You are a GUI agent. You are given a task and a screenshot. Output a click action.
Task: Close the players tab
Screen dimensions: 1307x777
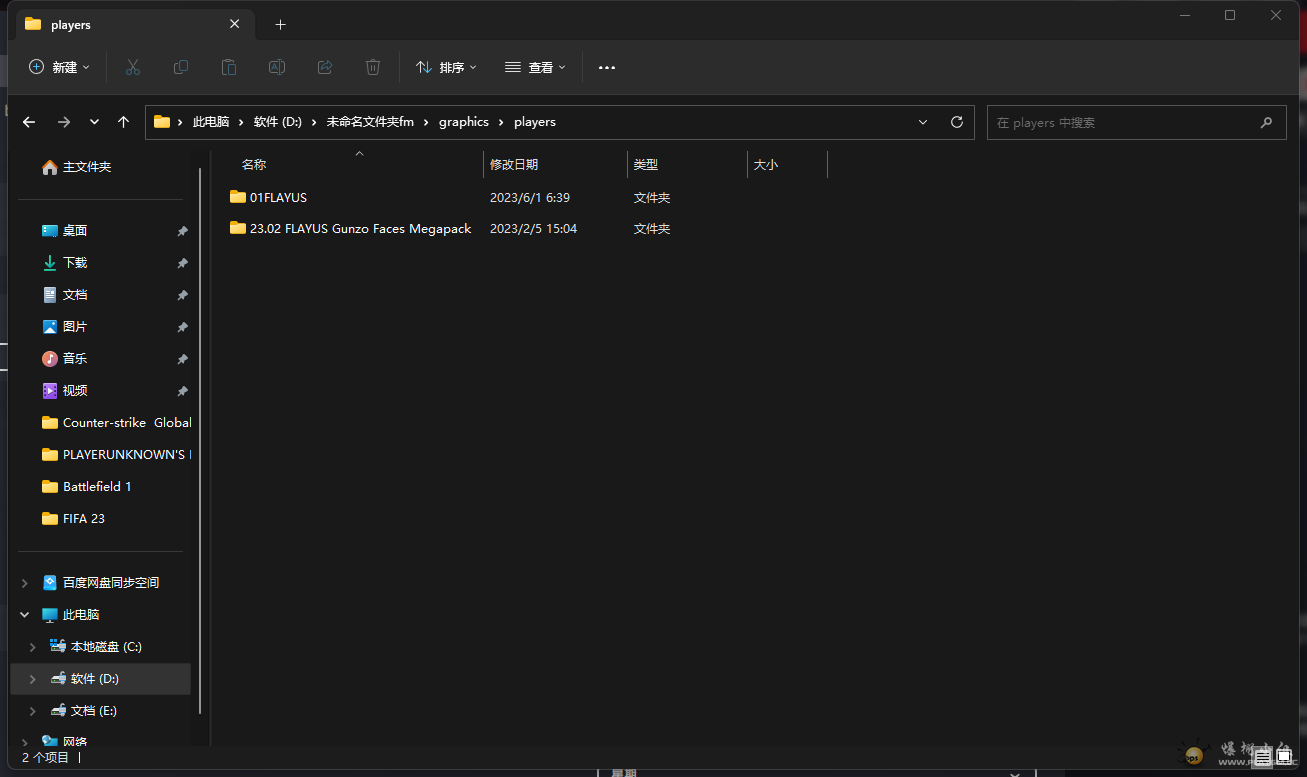pyautogui.click(x=234, y=24)
